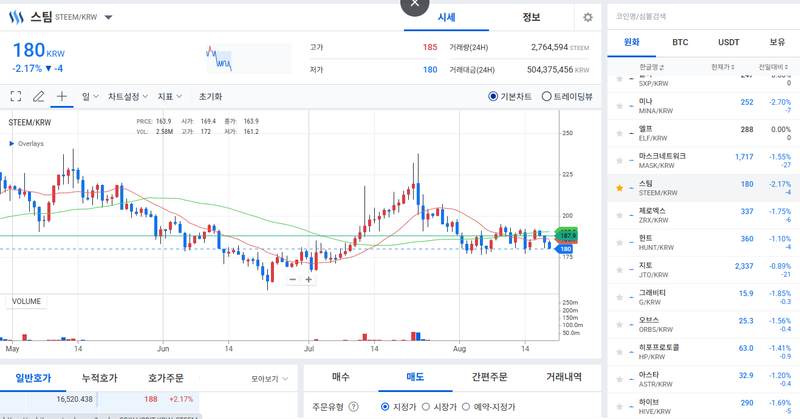Viewport: 800px width, 419px height.
Task: Click the VOLUME label button
Action: [27, 302]
